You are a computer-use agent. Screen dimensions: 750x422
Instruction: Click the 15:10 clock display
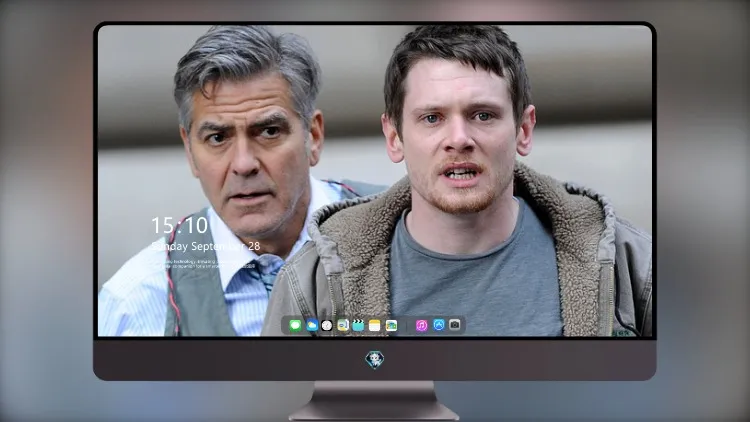179,225
